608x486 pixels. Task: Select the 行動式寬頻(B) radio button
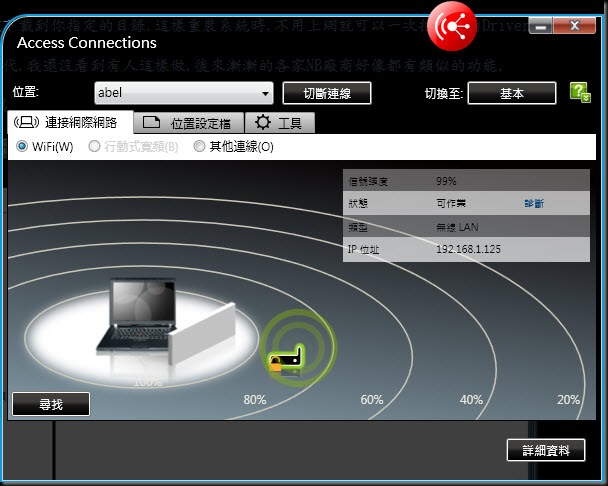(x=94, y=146)
